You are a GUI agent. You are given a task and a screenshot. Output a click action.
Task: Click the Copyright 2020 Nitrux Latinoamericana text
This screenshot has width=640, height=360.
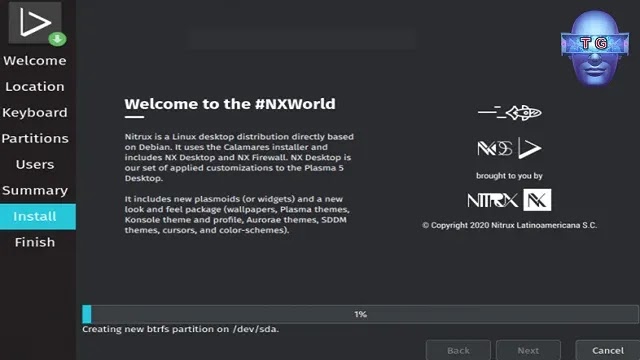[509, 225]
